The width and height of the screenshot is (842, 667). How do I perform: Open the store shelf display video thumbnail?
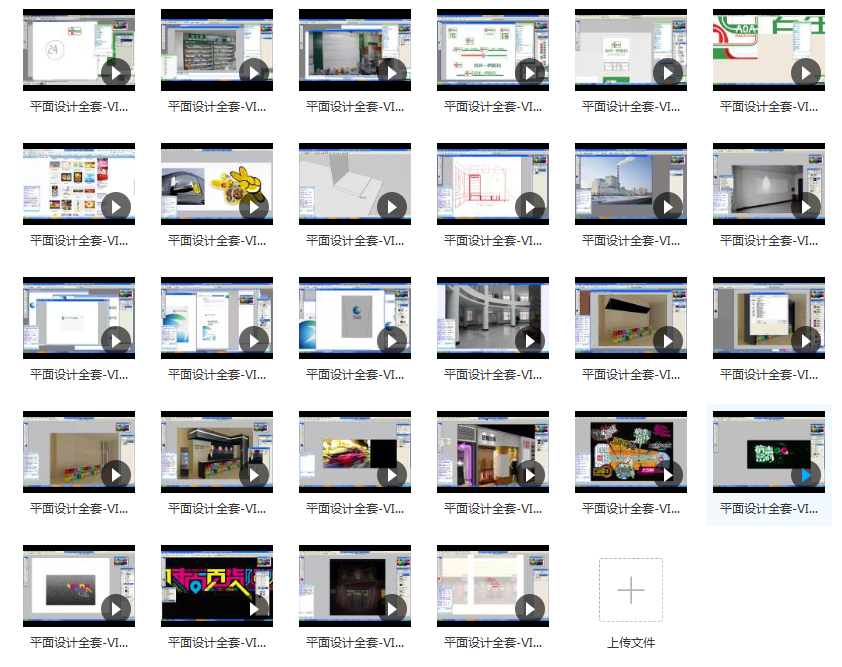coord(216,51)
